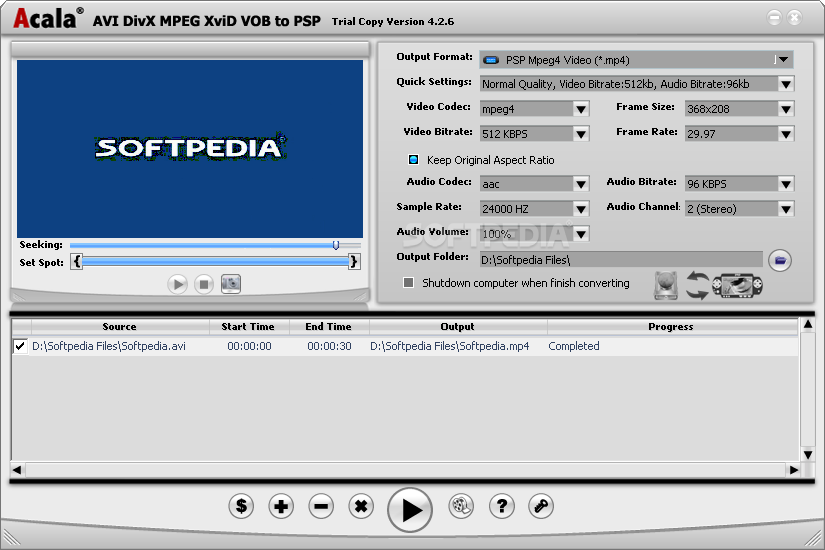Stop the preview playback

[204, 285]
